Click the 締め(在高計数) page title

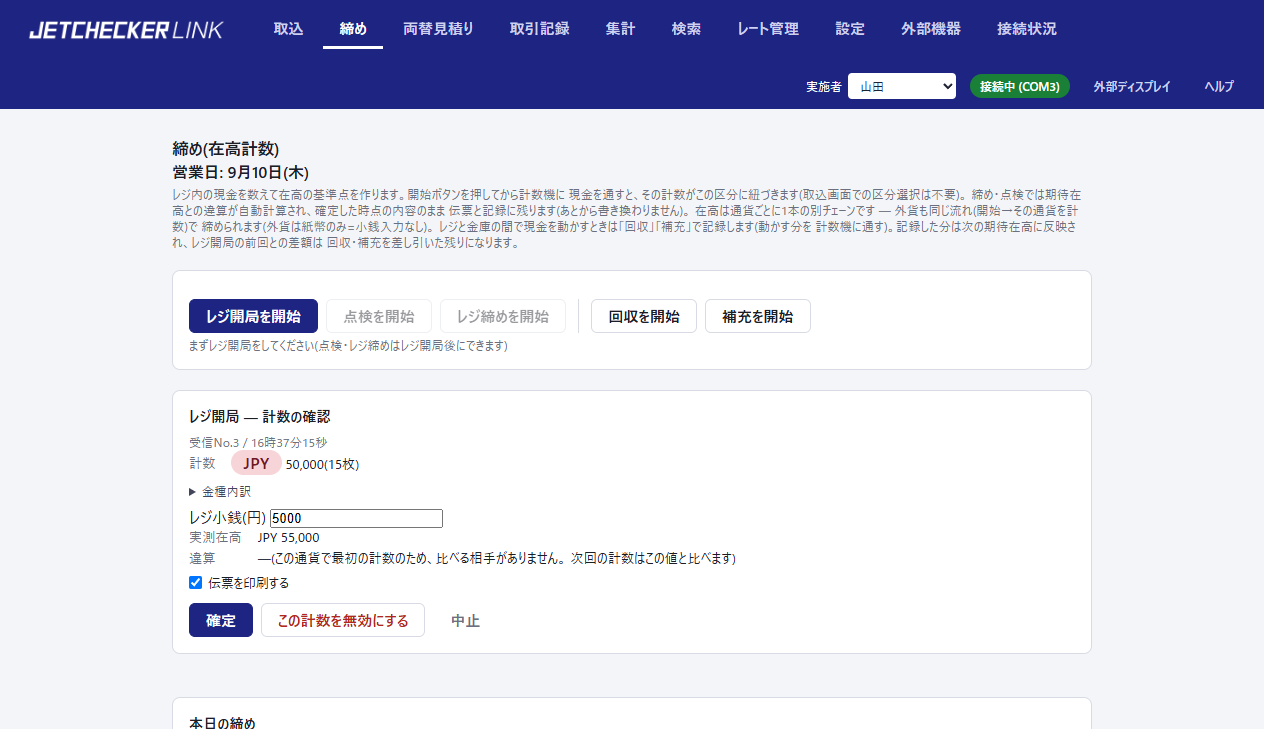pyautogui.click(x=226, y=149)
